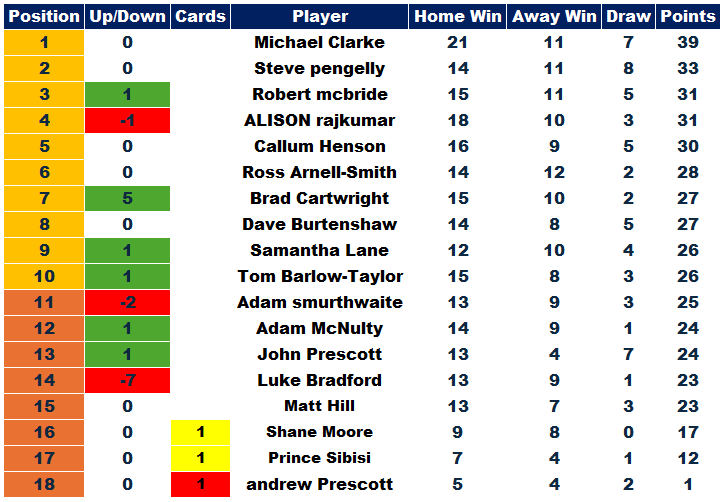
Task: Select player Steve pengelly
Action: (319, 69)
